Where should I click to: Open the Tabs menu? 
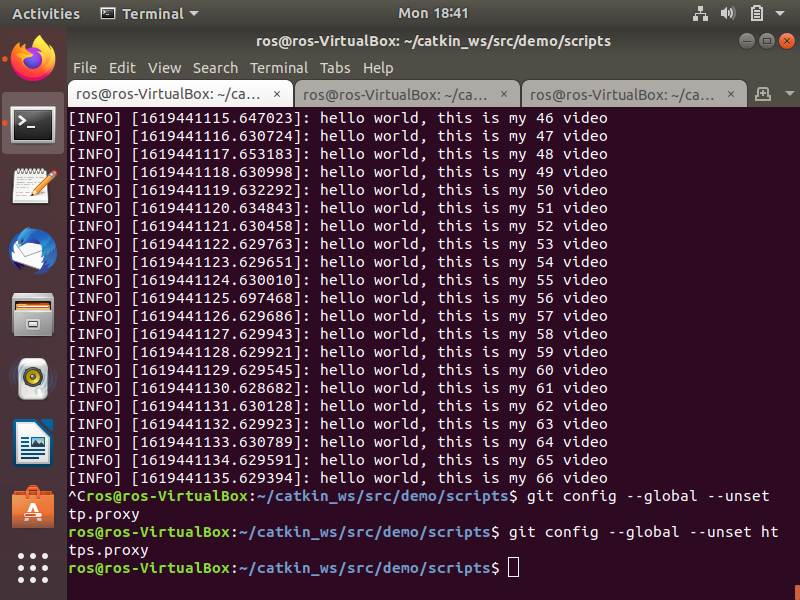pyautogui.click(x=335, y=68)
